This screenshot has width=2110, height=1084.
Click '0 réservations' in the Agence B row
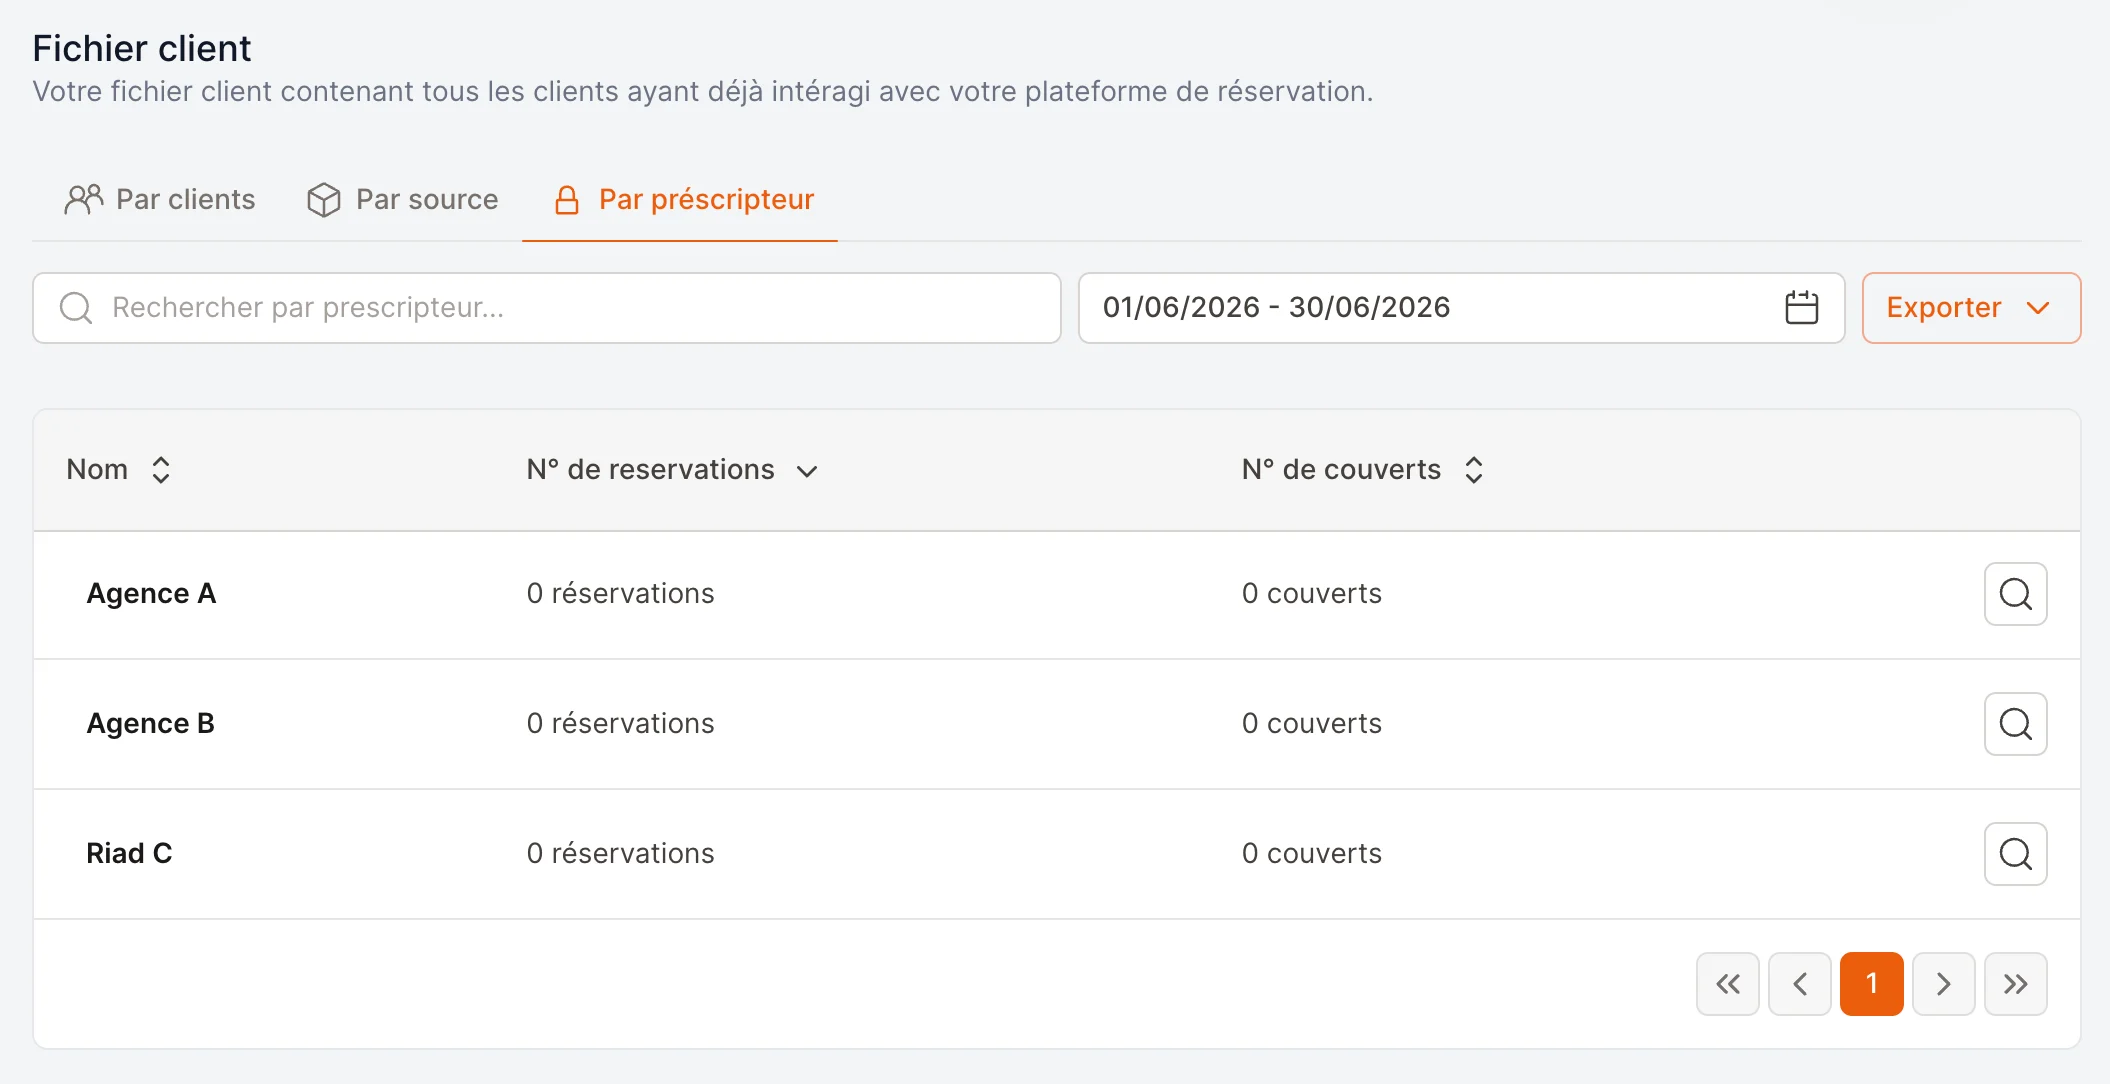point(620,724)
